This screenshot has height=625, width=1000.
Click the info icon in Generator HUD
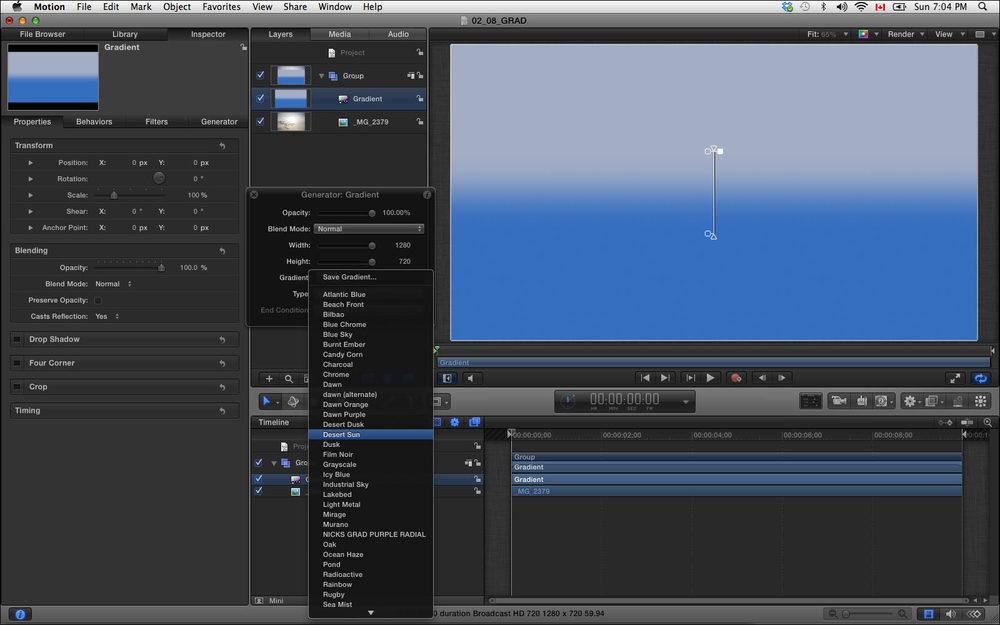(x=427, y=195)
